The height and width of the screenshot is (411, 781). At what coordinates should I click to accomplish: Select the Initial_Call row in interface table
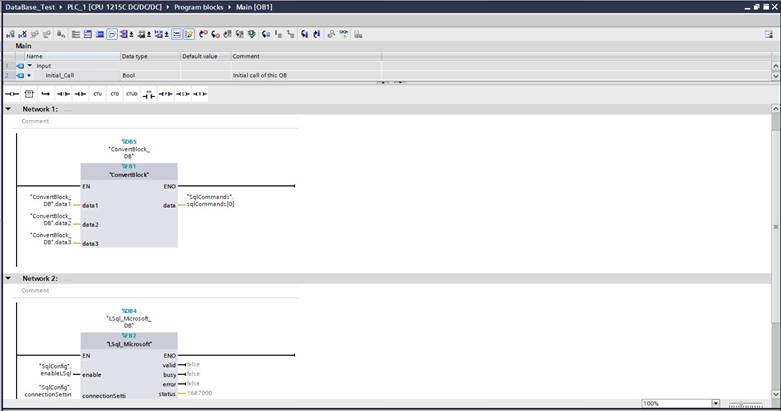60,75
